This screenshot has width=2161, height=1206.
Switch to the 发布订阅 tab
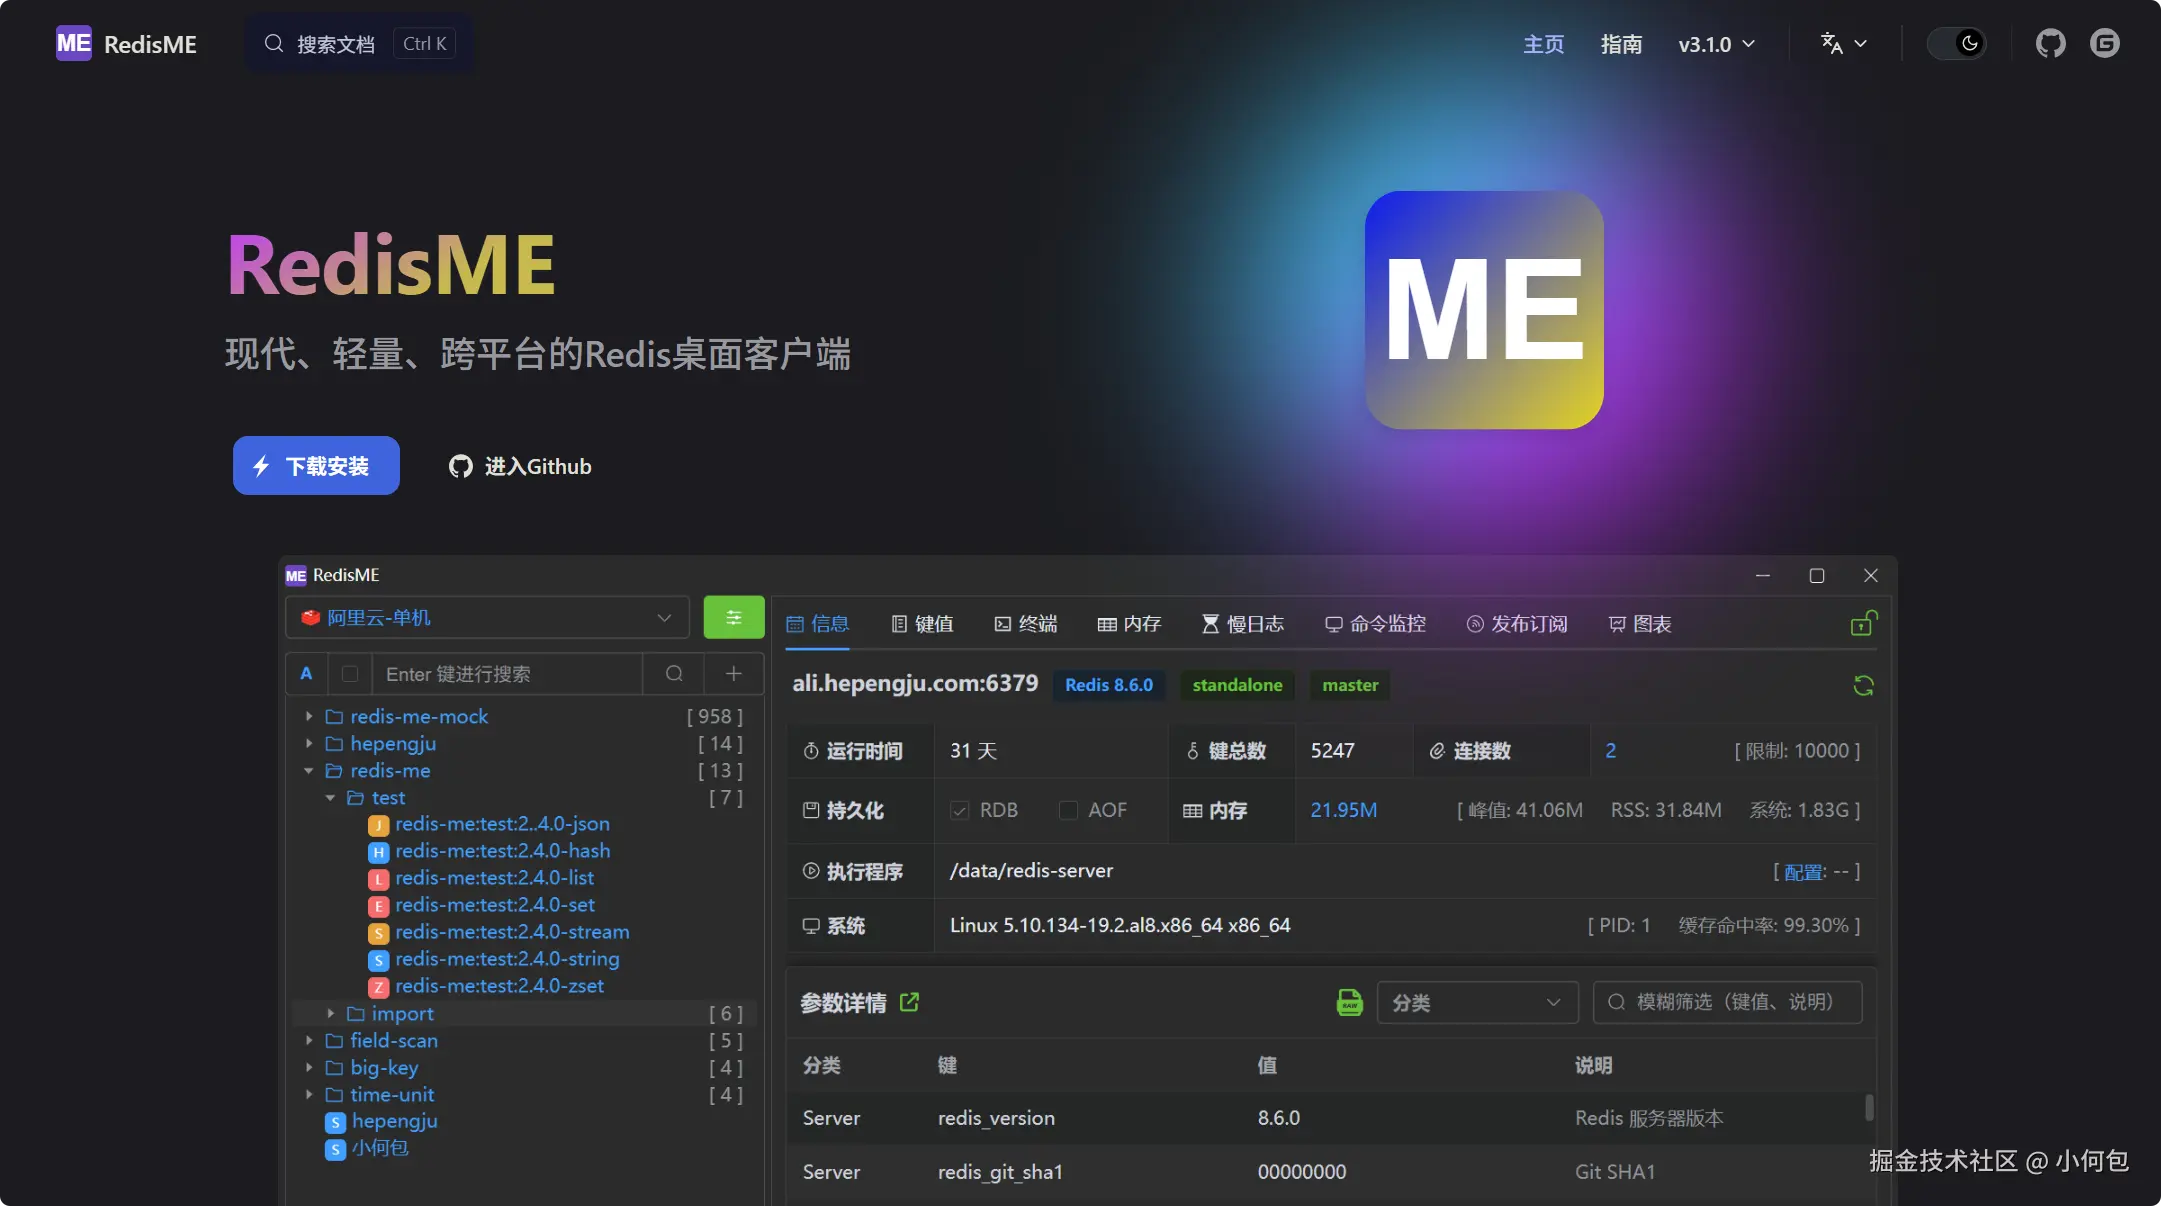point(1516,624)
